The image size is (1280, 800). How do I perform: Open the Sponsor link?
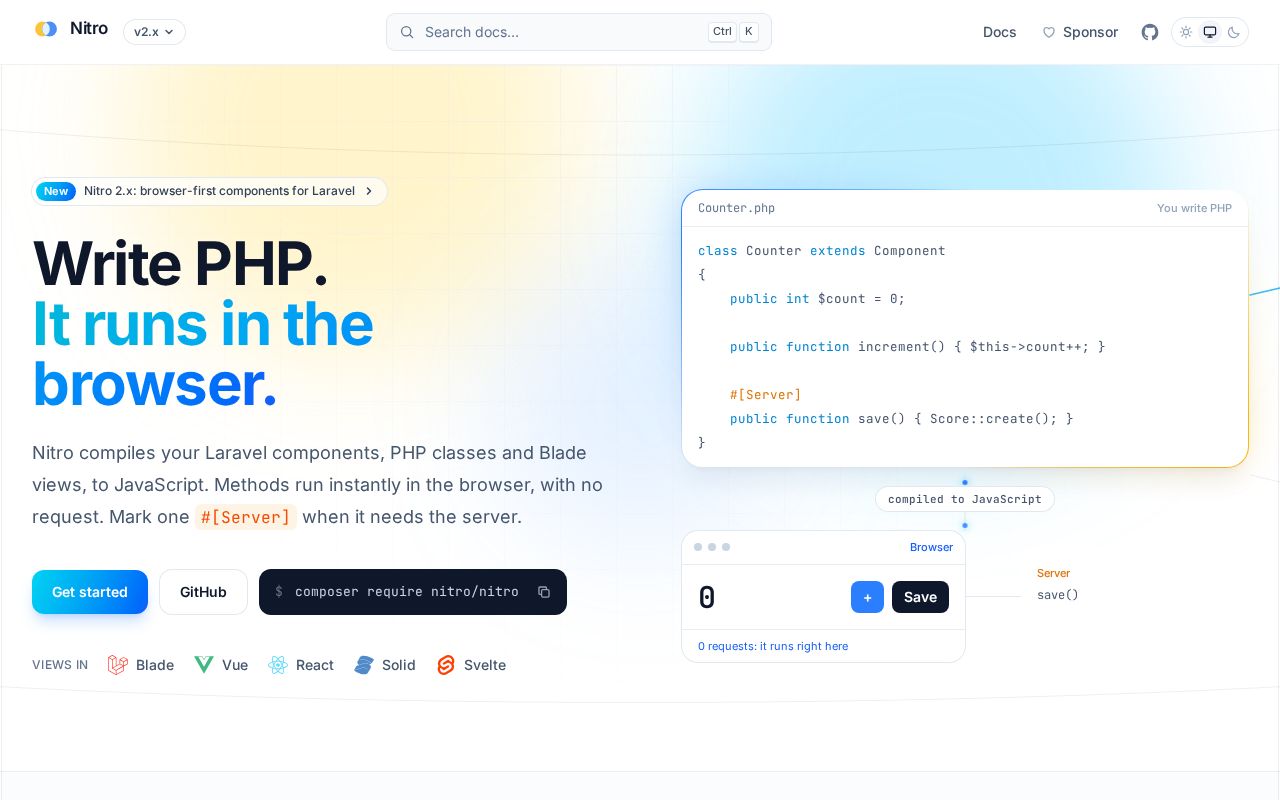(x=1080, y=32)
